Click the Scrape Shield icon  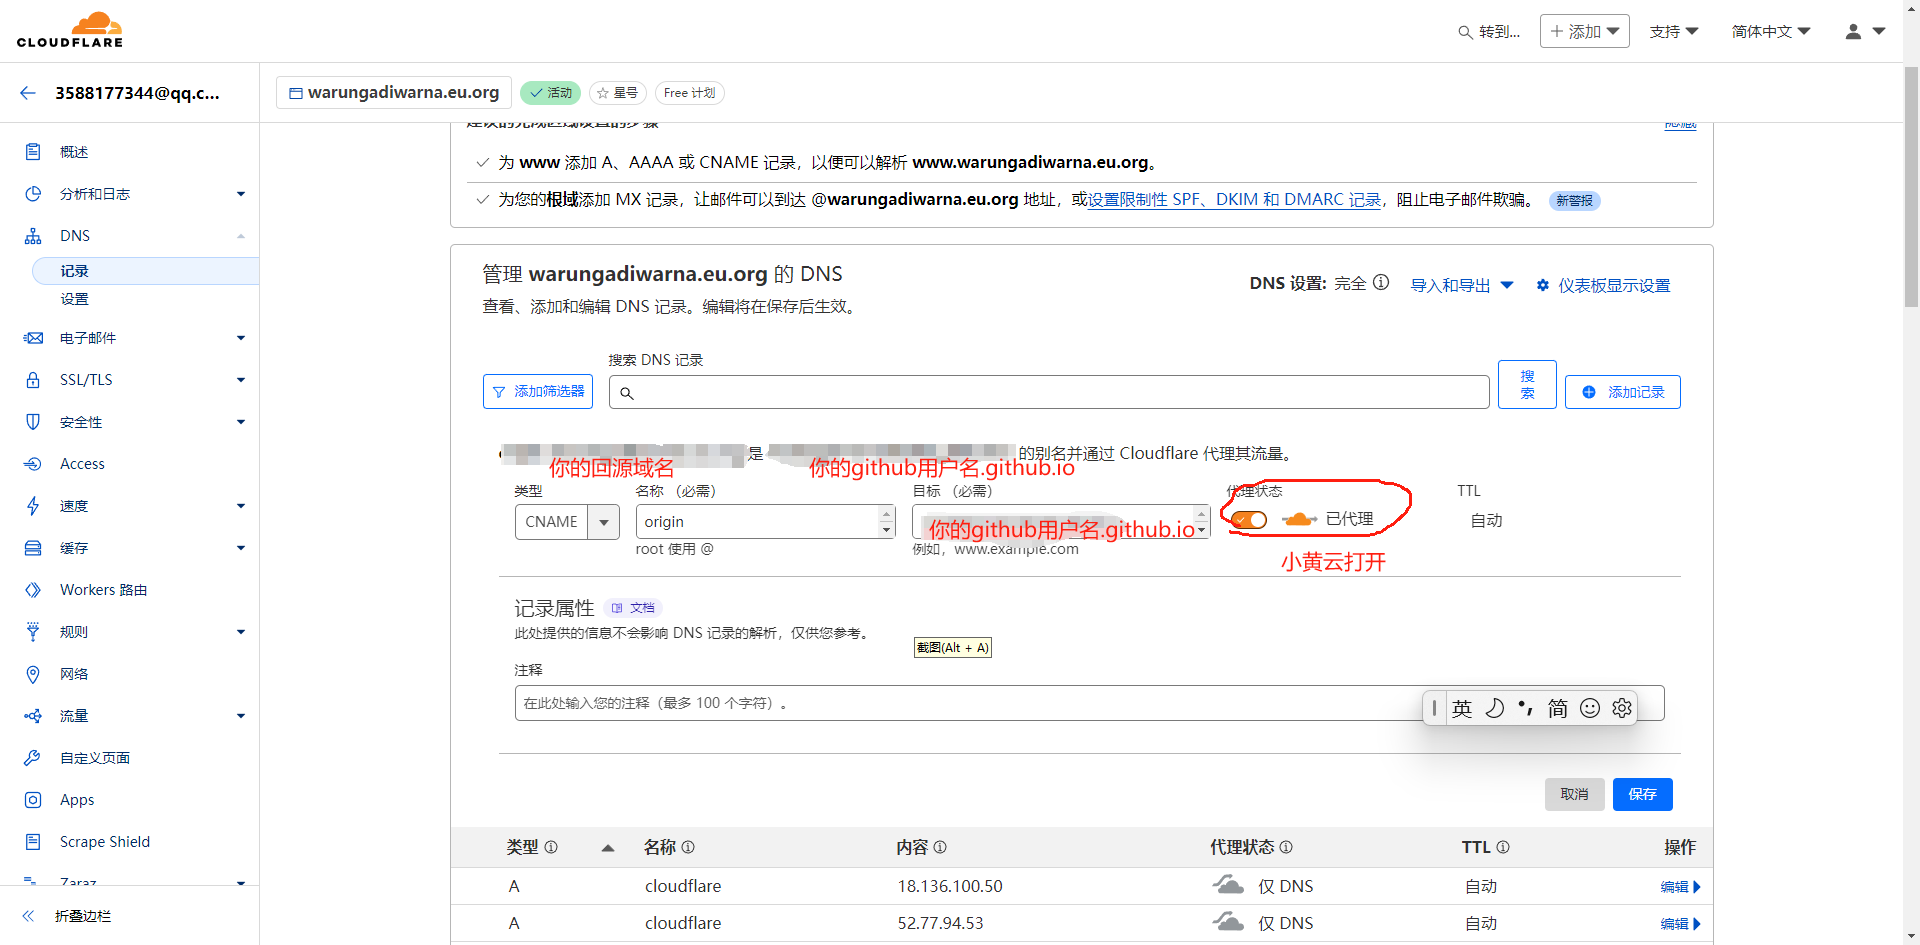33,842
